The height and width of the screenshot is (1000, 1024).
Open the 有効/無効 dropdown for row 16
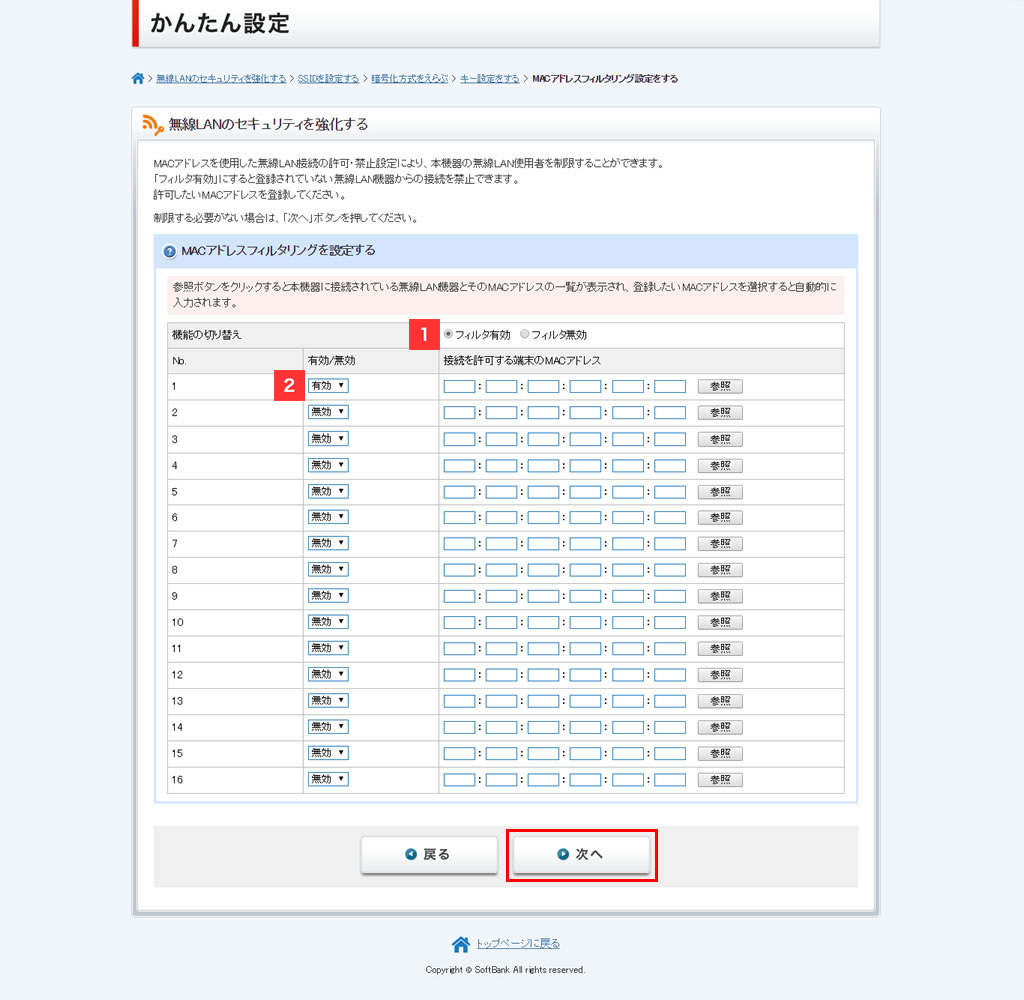328,779
